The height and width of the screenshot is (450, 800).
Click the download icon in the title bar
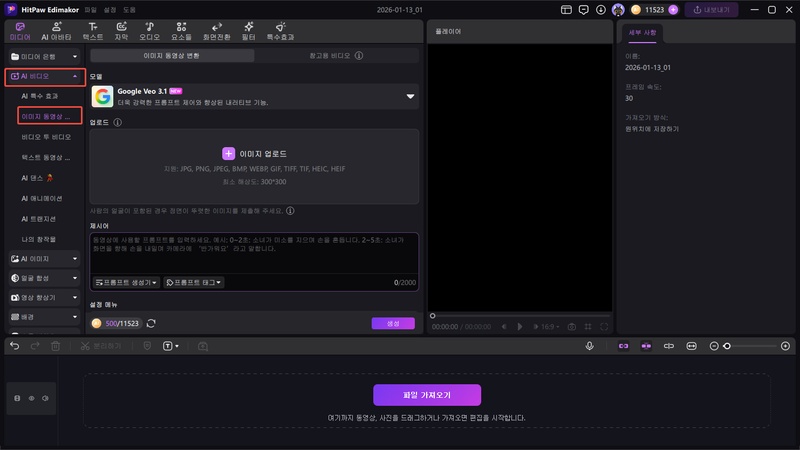601,10
